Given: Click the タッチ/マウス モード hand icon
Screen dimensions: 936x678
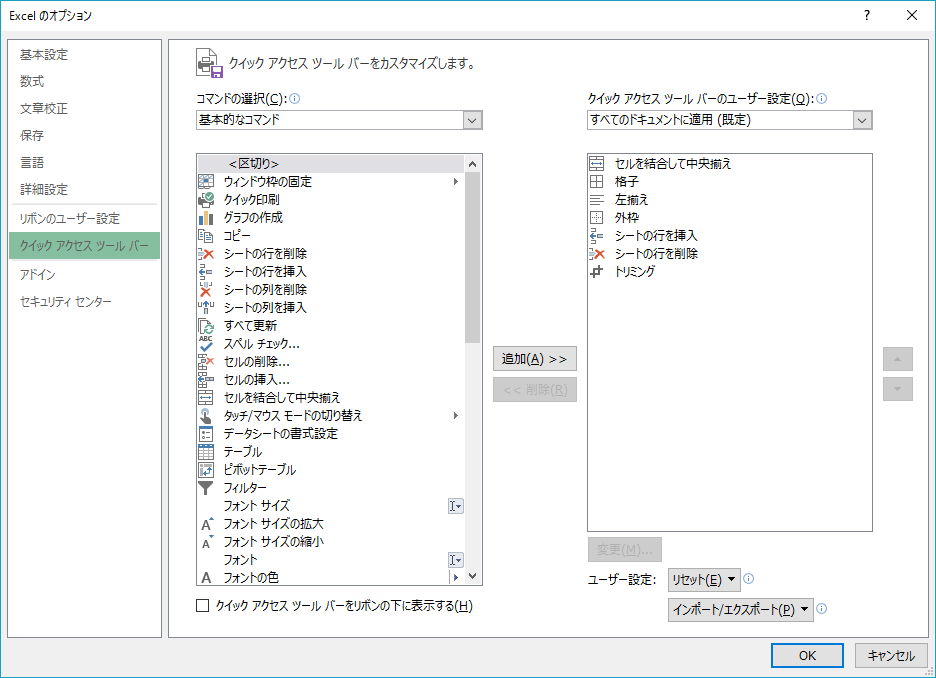Looking at the screenshot, I should (x=205, y=415).
